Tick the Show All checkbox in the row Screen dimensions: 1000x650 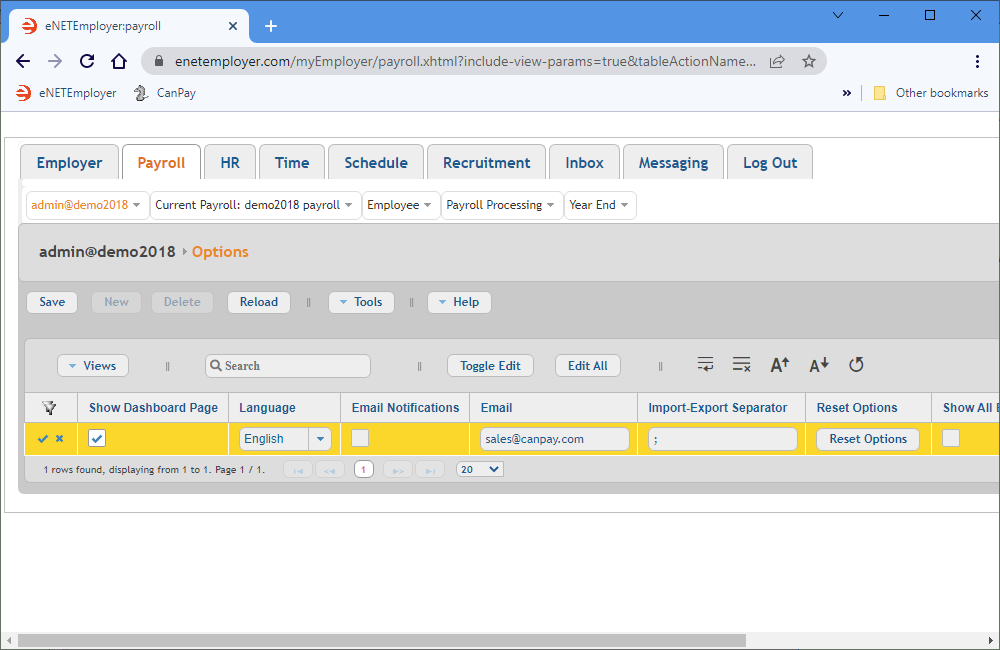(x=951, y=438)
